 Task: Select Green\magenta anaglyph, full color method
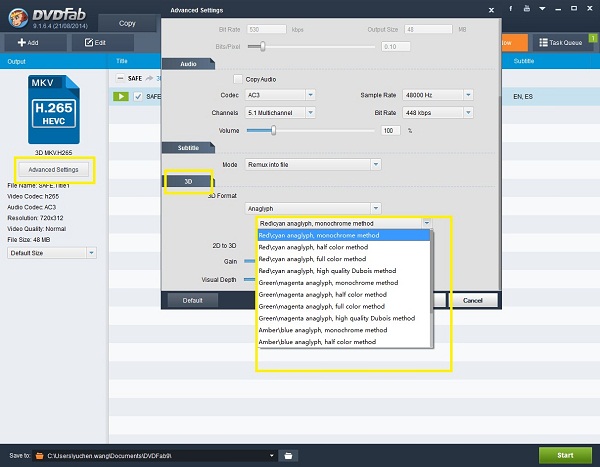[x=344, y=307]
